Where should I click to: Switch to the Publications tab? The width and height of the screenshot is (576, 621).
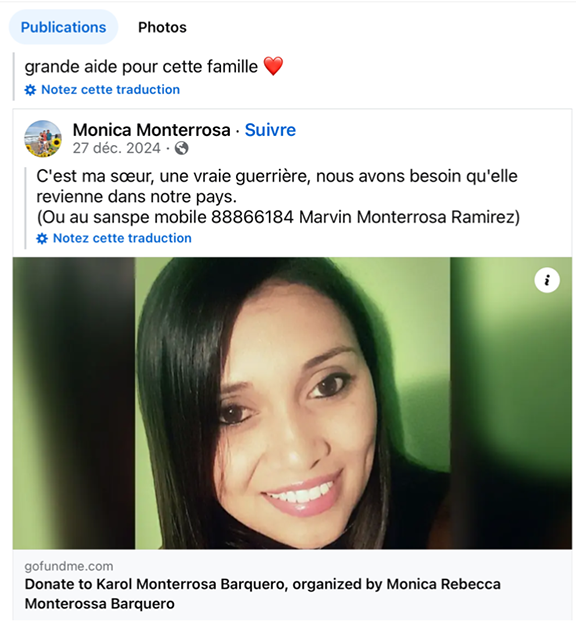coord(63,27)
